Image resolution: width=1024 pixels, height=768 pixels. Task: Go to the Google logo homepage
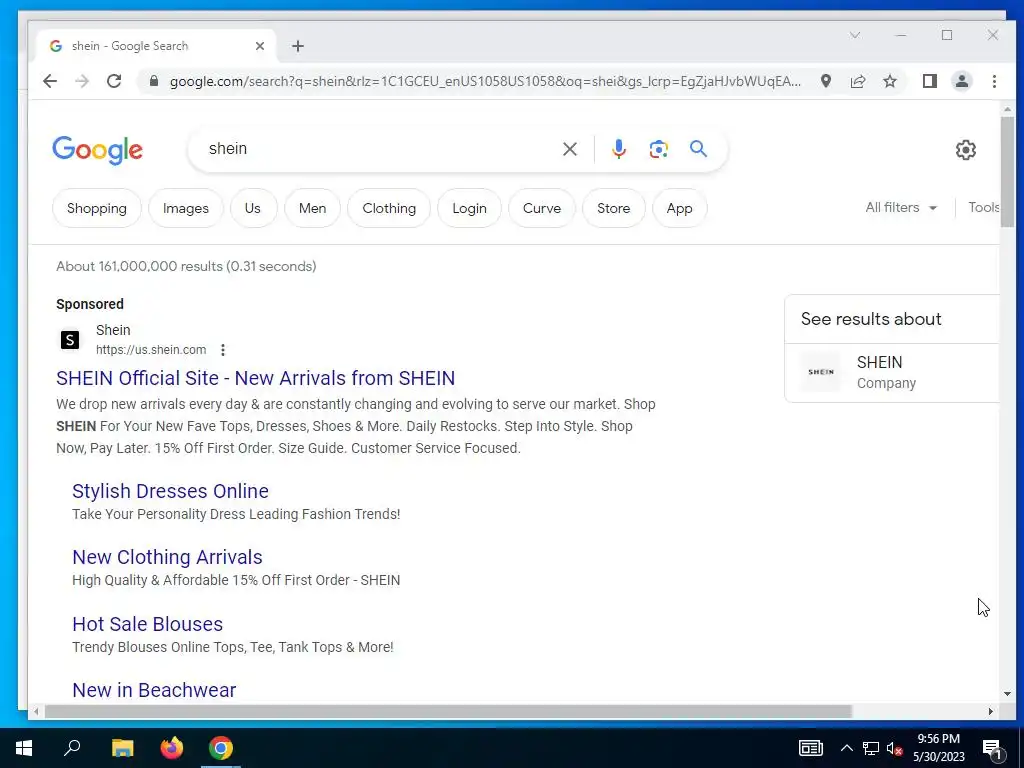click(x=97, y=150)
